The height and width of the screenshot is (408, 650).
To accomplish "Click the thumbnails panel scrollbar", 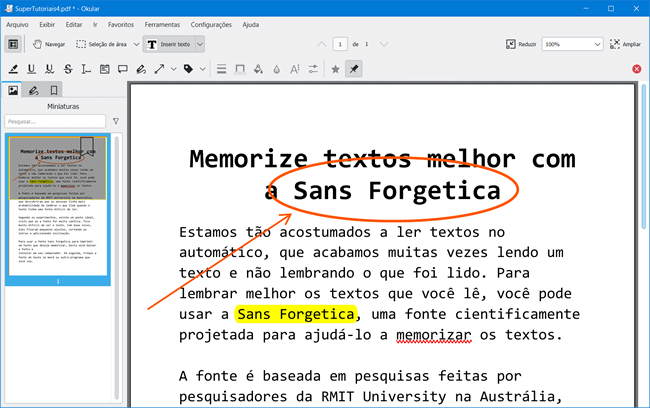I will [x=117, y=267].
